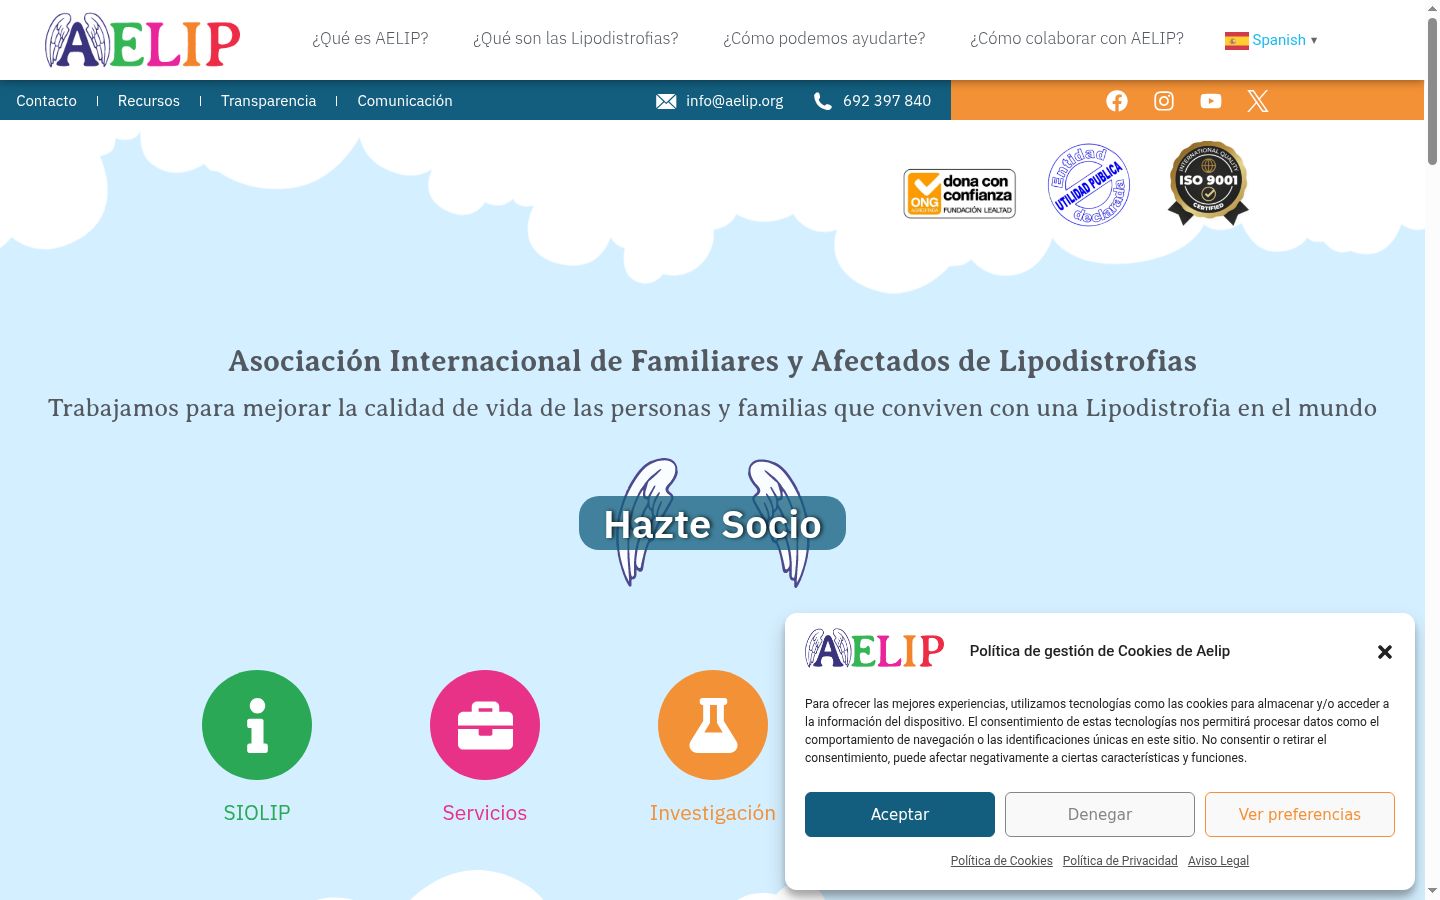Click the 'Entidad Utilidad Pública' stamp
The height and width of the screenshot is (900, 1440).
(1089, 185)
